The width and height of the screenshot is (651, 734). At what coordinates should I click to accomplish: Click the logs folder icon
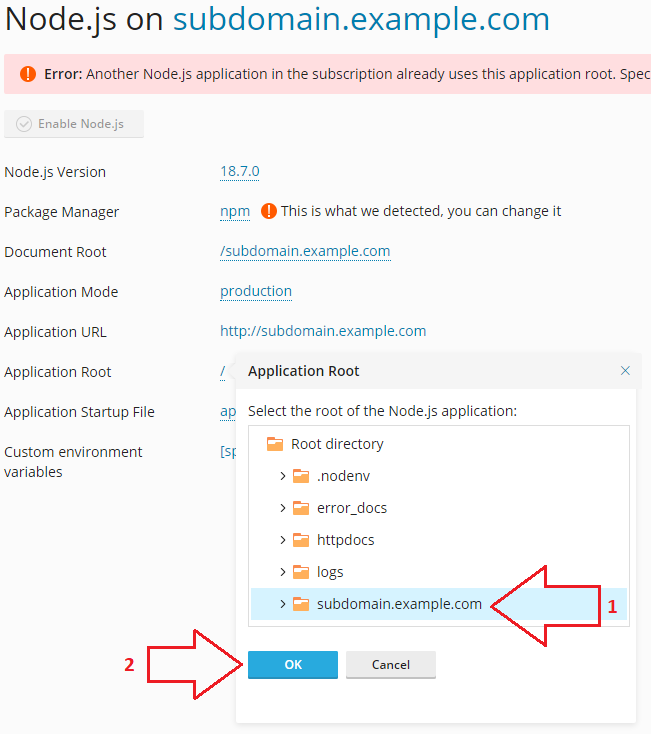click(x=300, y=572)
